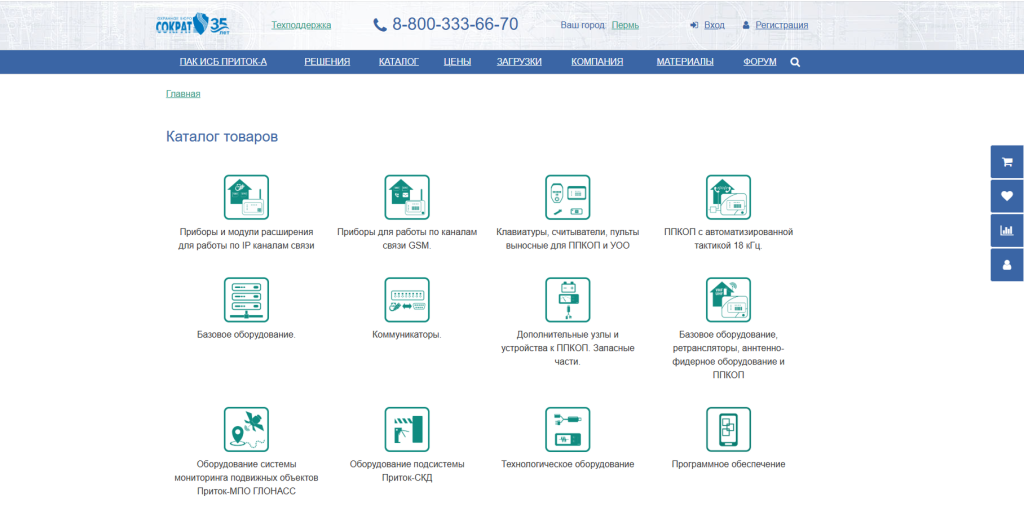Image resolution: width=1024 pixels, height=514 pixels.
Task: Open 'Приборы и модули расширения' IP category text
Action: pos(246,239)
